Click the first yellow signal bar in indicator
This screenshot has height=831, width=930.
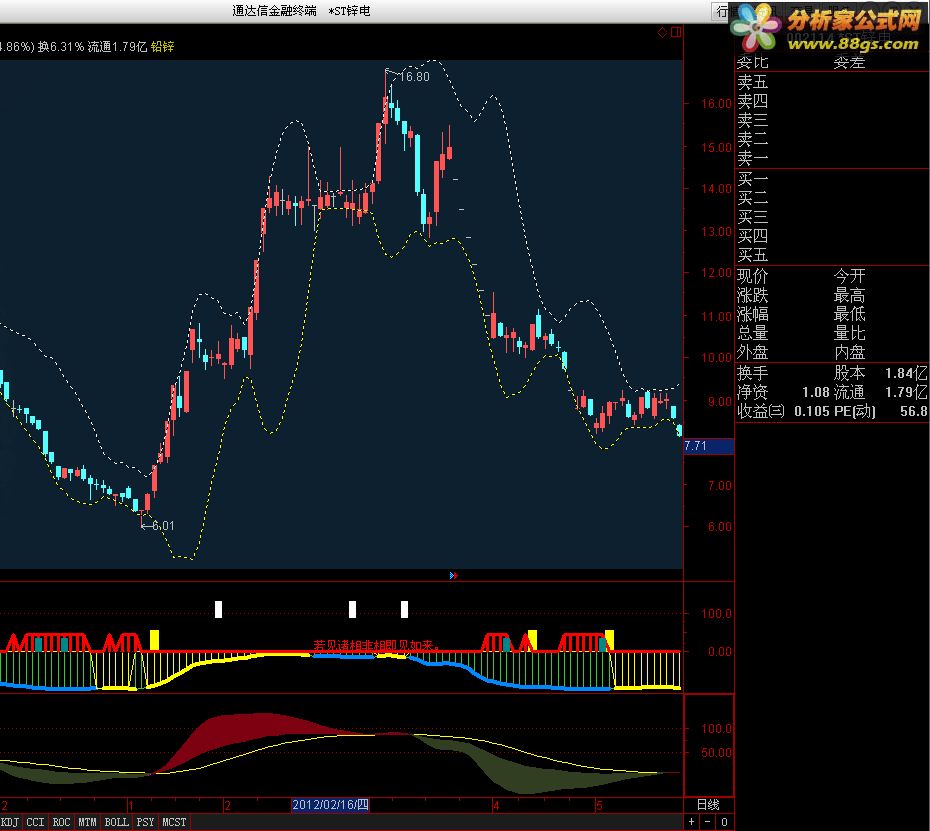pyautogui.click(x=154, y=641)
